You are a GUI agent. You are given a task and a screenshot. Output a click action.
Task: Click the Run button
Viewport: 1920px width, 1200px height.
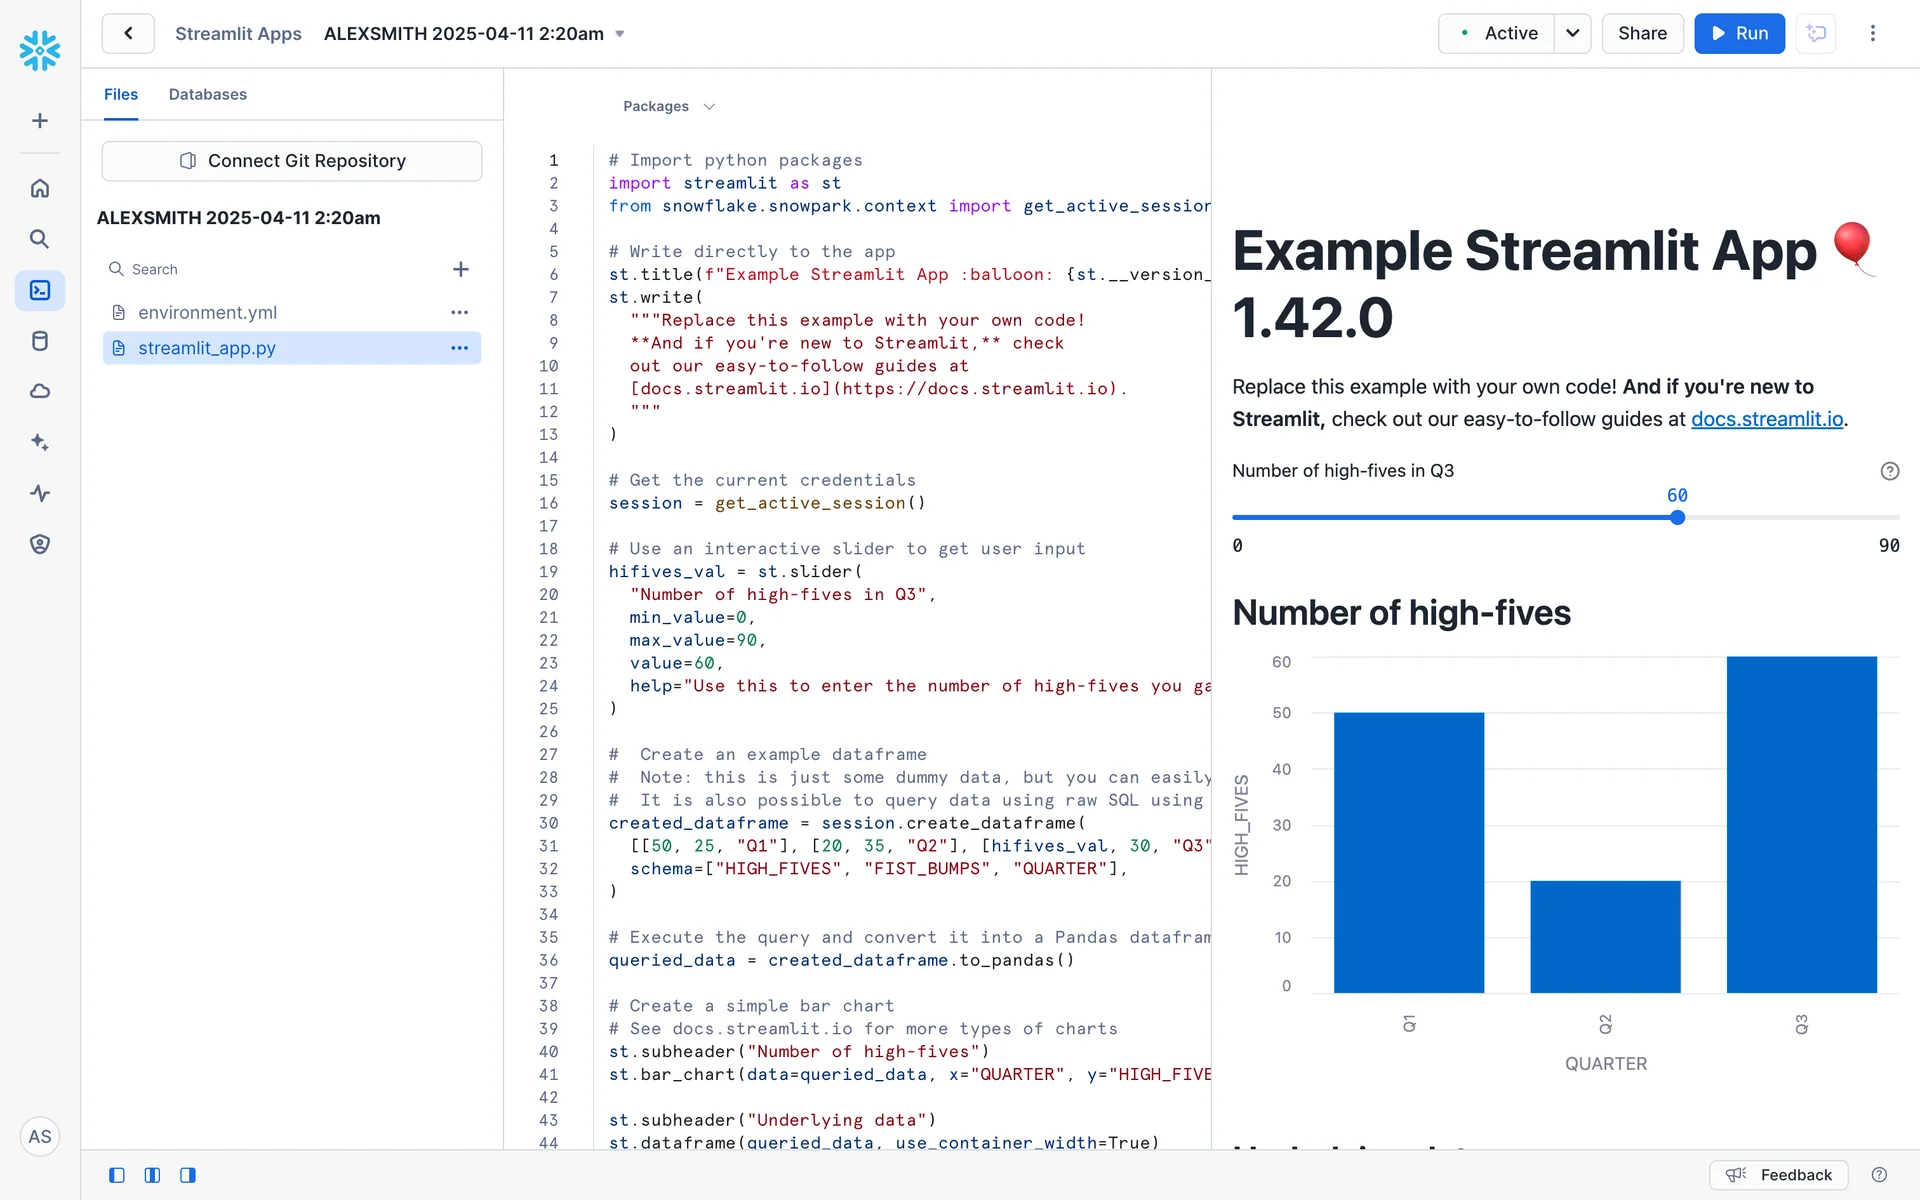click(x=1739, y=33)
